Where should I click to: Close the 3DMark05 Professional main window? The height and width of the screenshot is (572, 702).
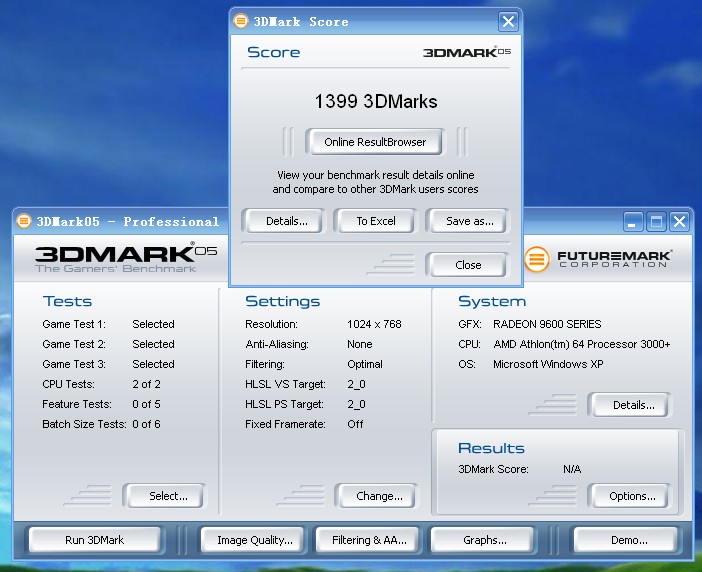(x=680, y=221)
